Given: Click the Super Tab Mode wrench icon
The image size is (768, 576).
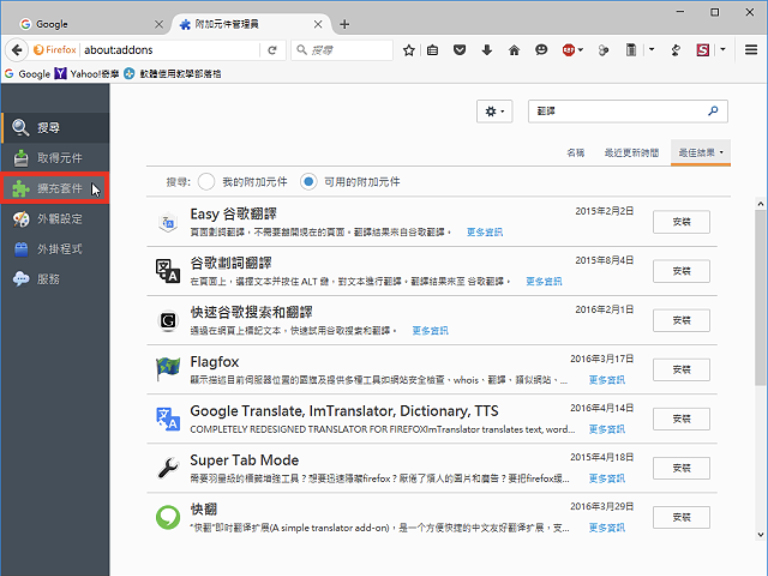Looking at the screenshot, I should 168,468.
